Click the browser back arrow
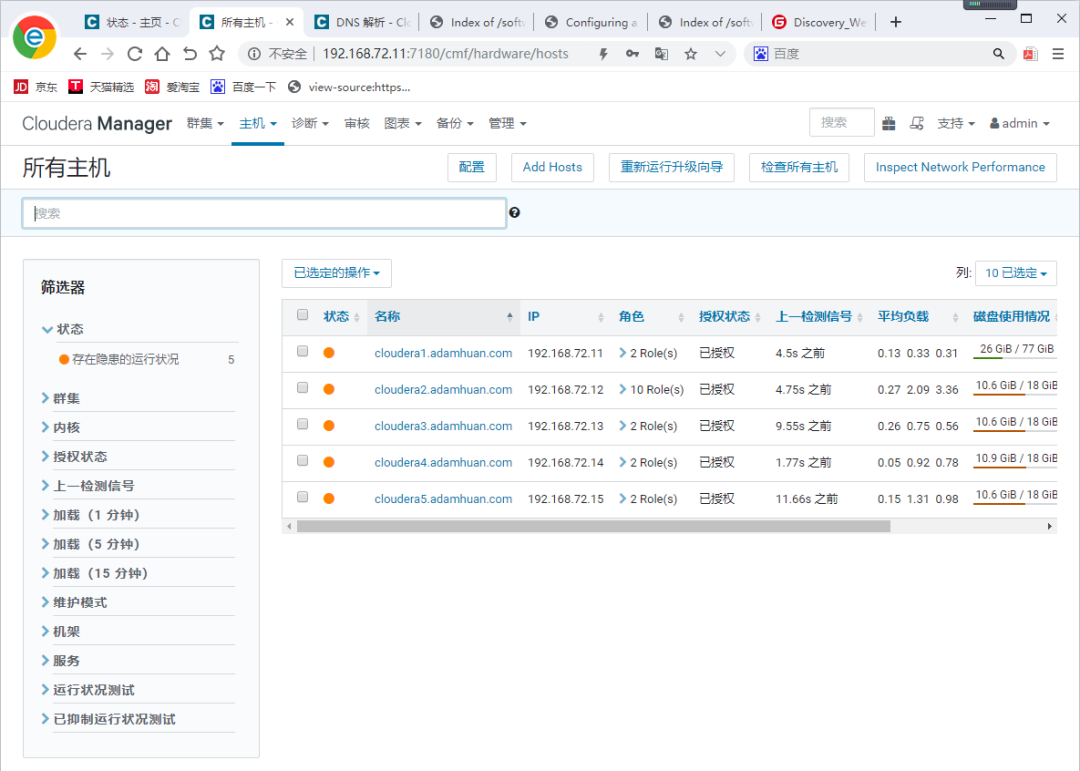Image resolution: width=1080 pixels, height=771 pixels. click(80, 54)
